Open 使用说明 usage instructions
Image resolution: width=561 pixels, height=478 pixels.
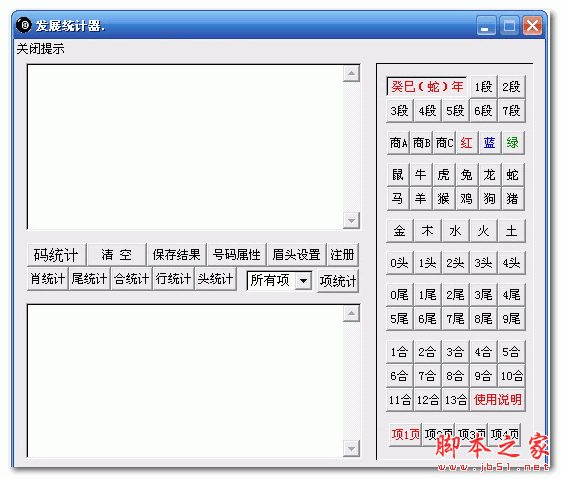coord(497,400)
